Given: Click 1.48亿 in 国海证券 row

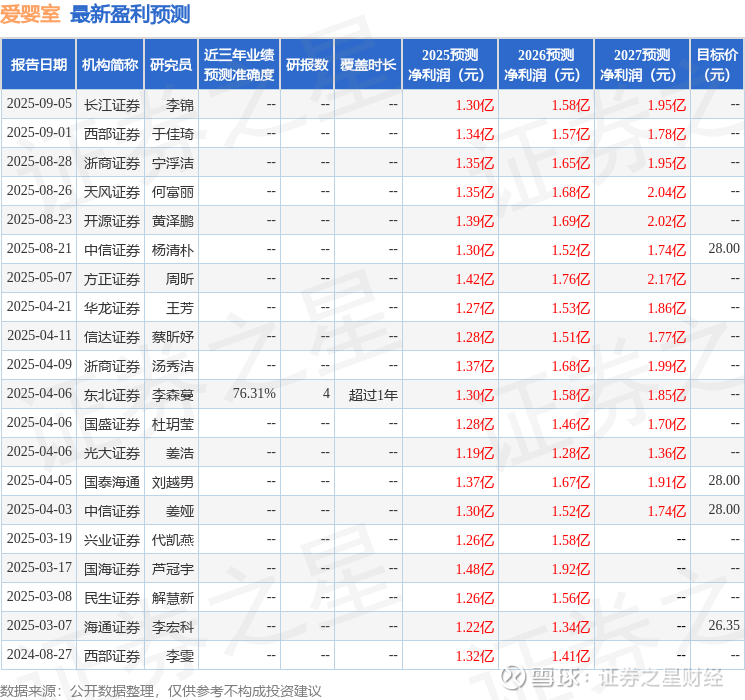Looking at the screenshot, I should 475,569.
